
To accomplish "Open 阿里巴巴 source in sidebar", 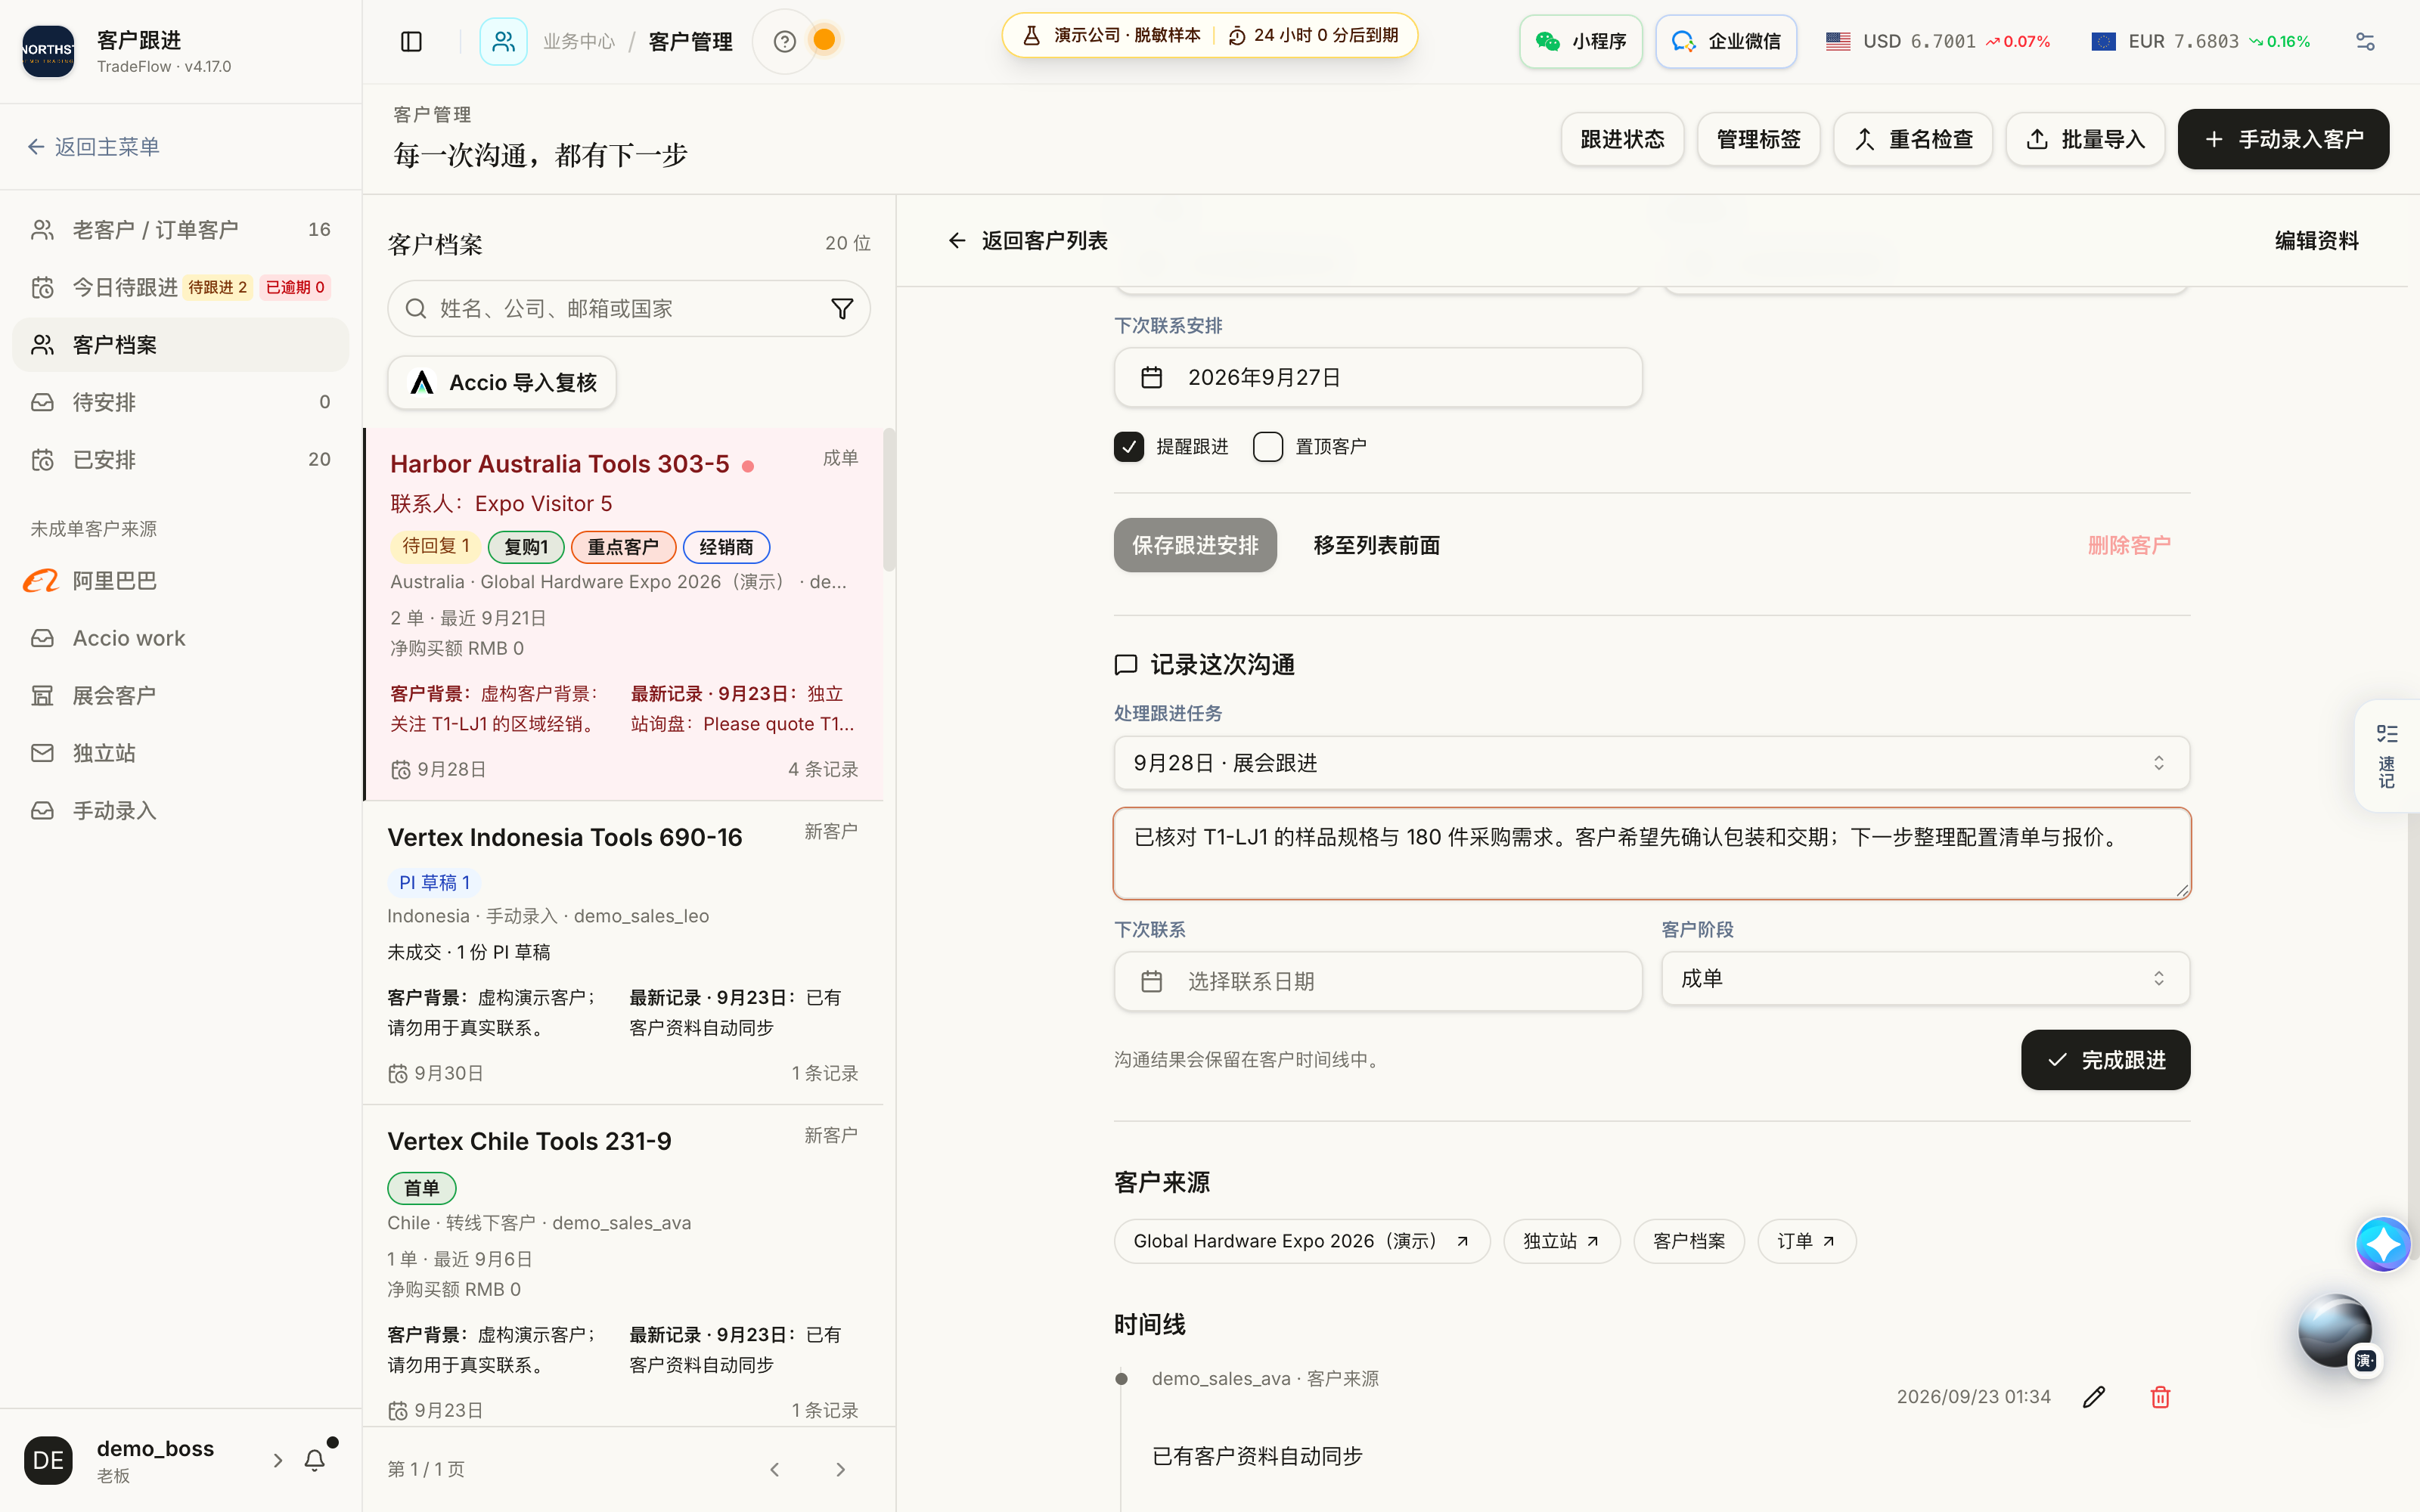I will 180,580.
